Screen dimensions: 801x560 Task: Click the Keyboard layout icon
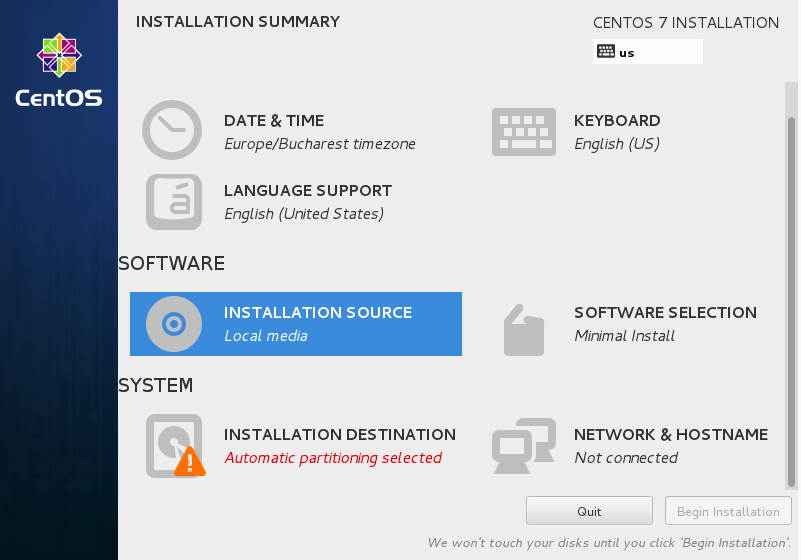(x=523, y=132)
